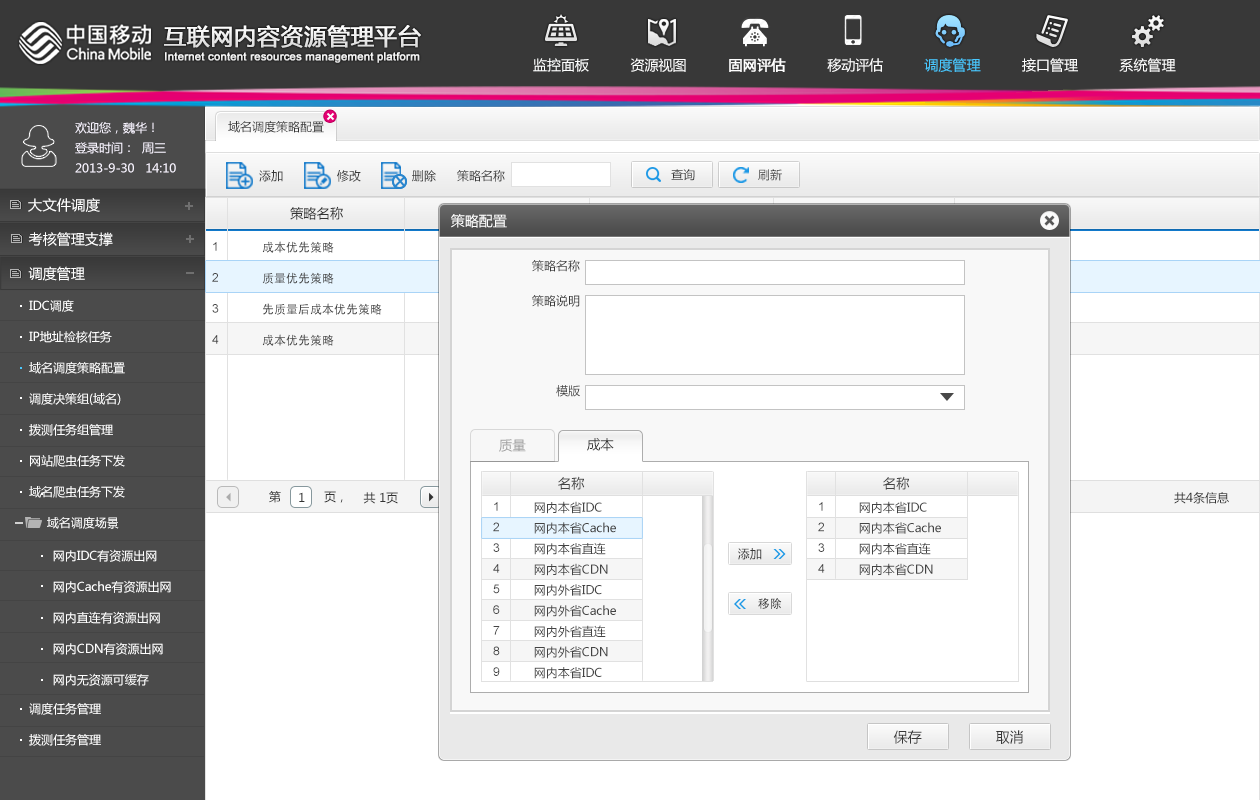1260x800 pixels.
Task: Open 系统管理 gears icon
Action: (1147, 32)
